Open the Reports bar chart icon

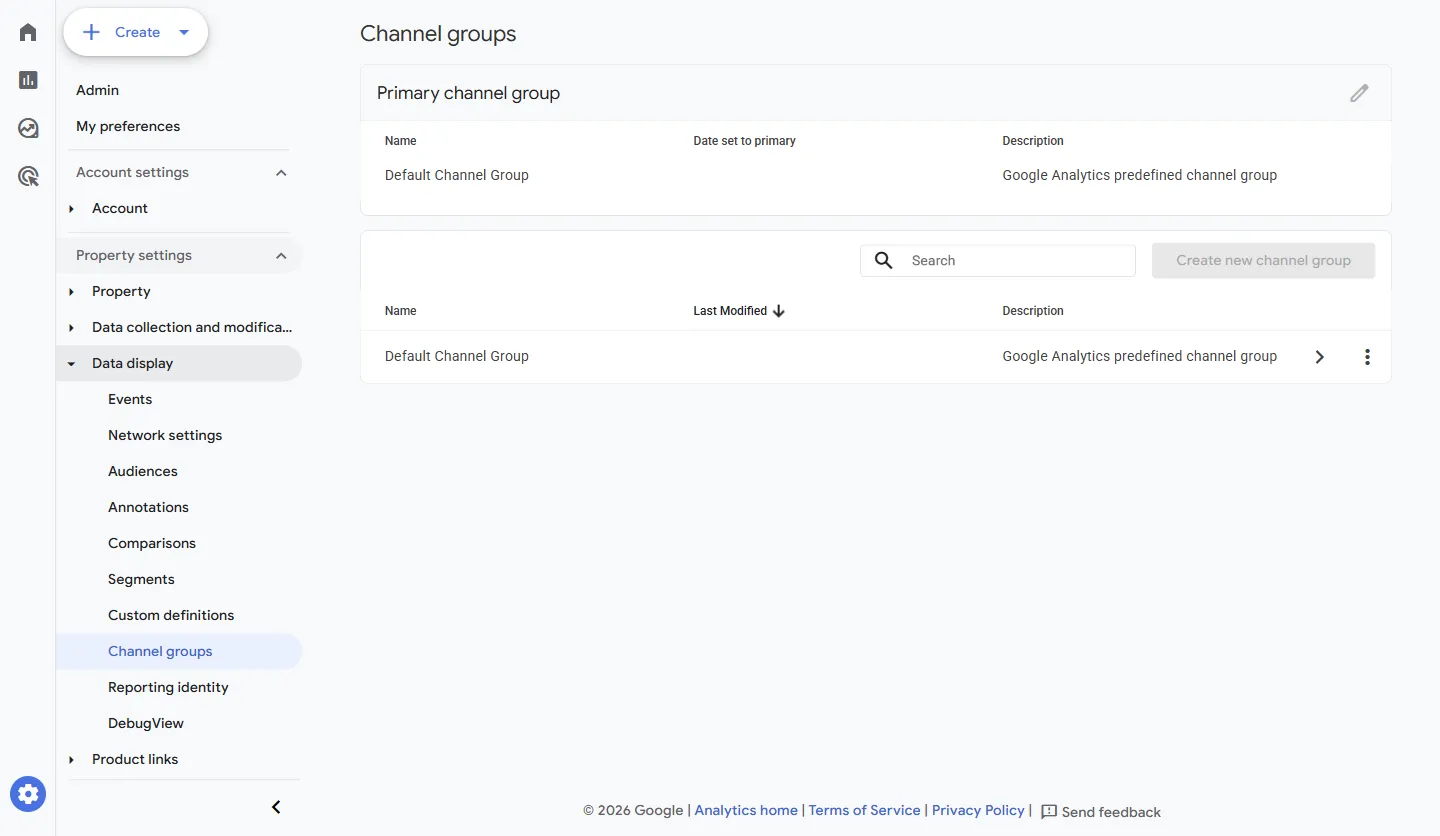(x=28, y=80)
